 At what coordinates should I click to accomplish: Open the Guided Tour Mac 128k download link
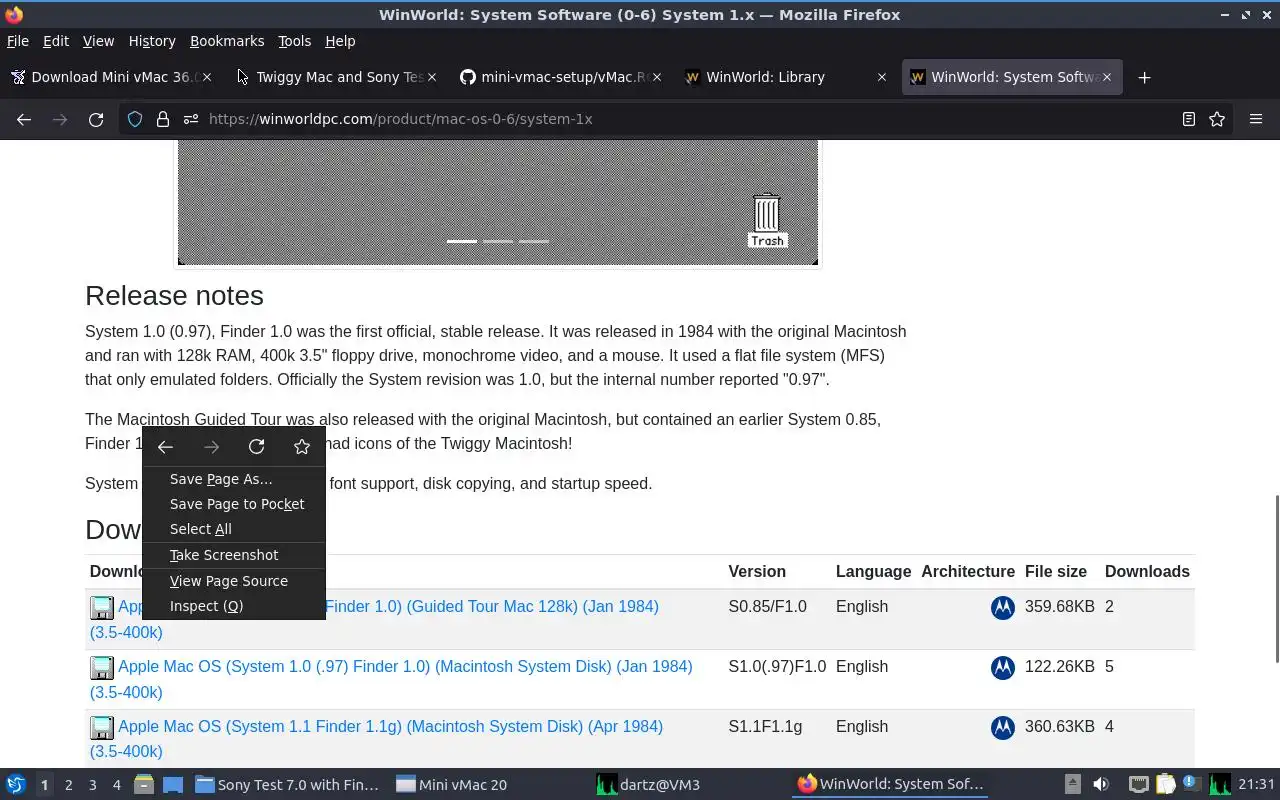pos(374,619)
